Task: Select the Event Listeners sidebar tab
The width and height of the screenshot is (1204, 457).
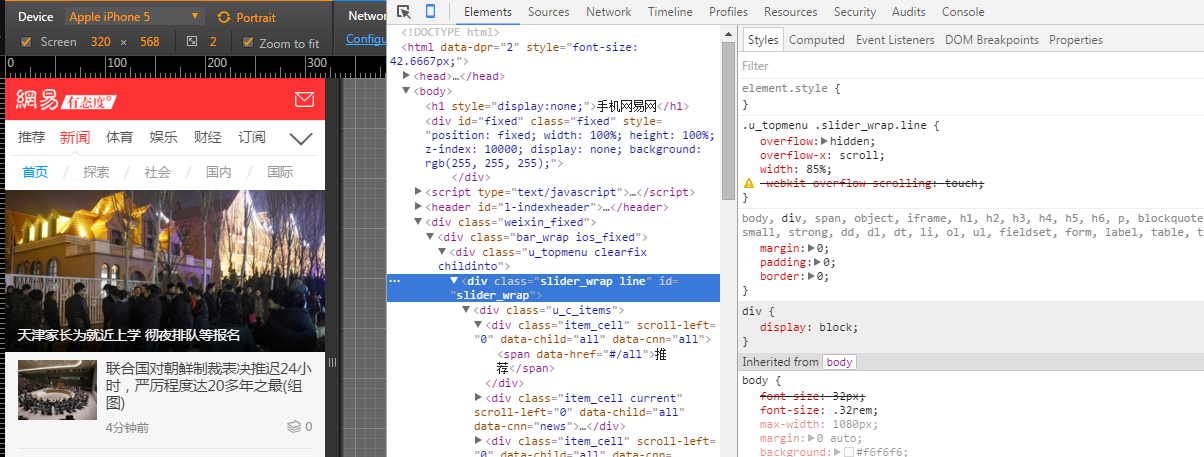Action: [x=895, y=40]
